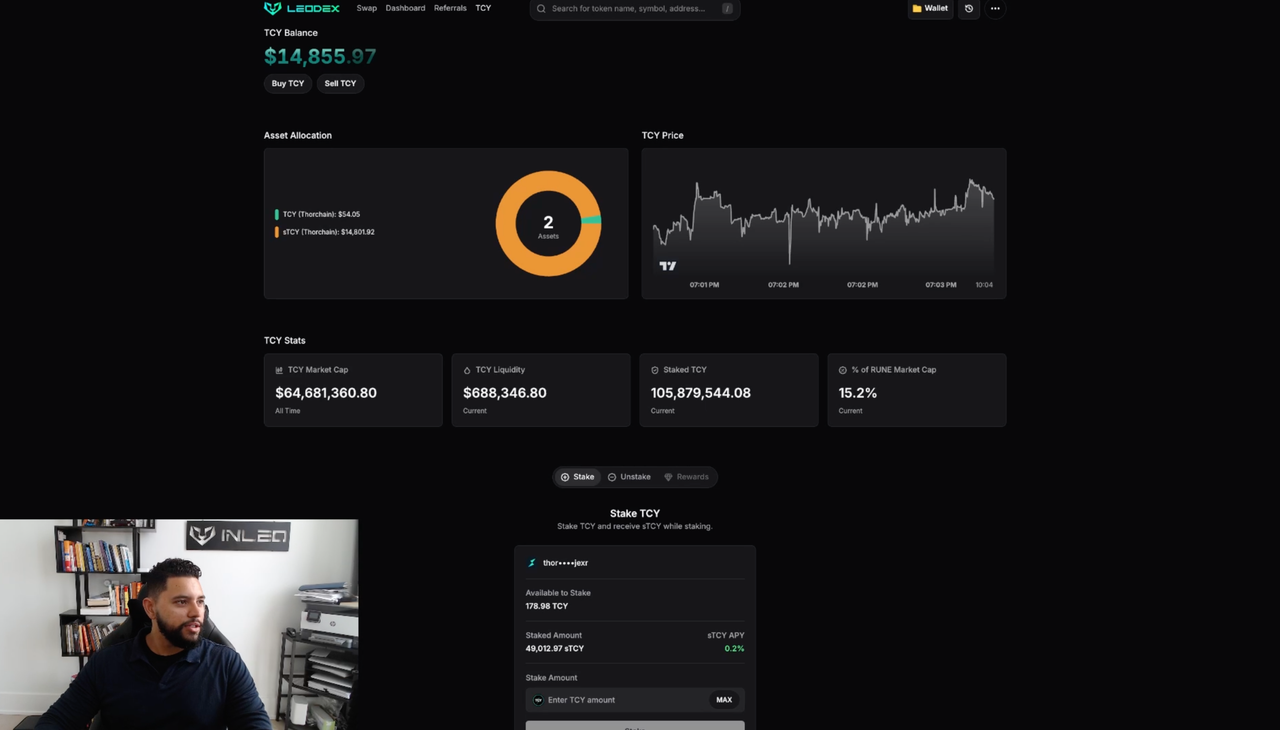This screenshot has height=730, width=1280.
Task: Click the 15.2% RUNE market cap value
Action: click(x=858, y=393)
